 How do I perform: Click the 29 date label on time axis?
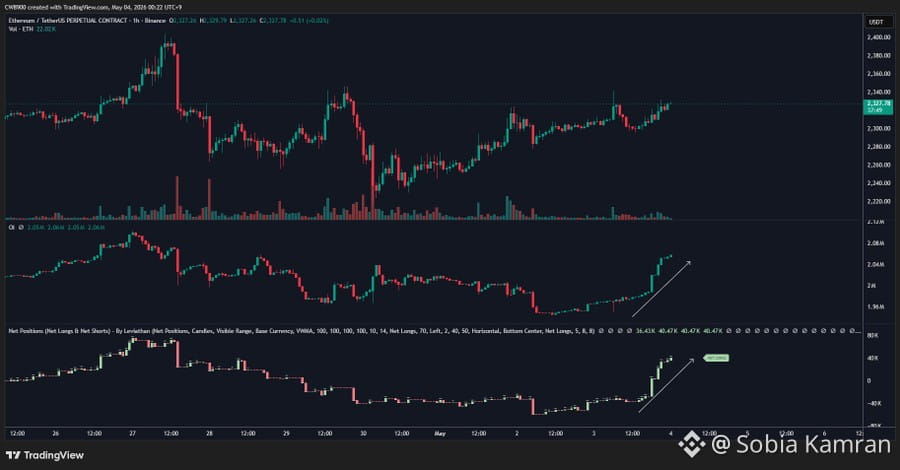(x=286, y=434)
